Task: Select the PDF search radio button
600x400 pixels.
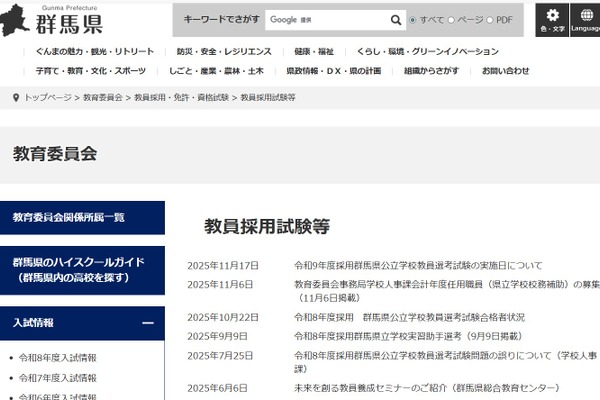Action: point(490,20)
